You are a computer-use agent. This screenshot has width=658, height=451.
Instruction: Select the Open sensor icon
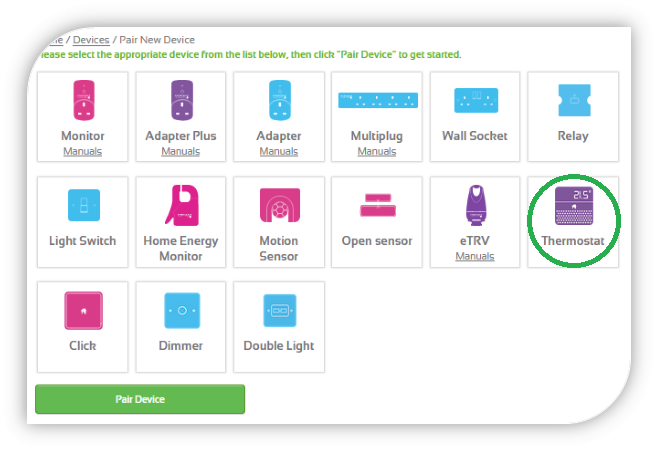[378, 205]
